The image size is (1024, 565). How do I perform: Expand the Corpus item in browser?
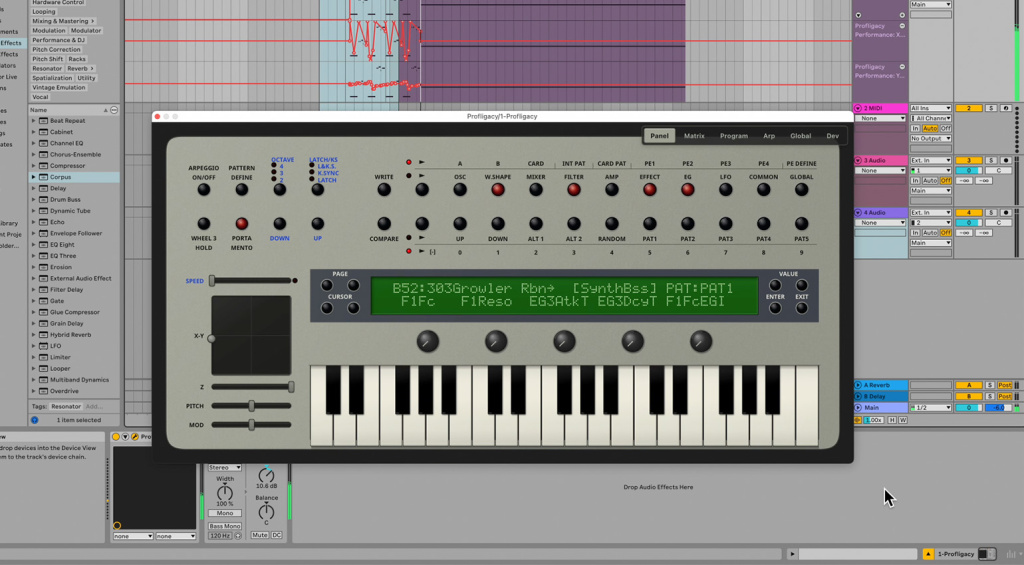click(33, 177)
